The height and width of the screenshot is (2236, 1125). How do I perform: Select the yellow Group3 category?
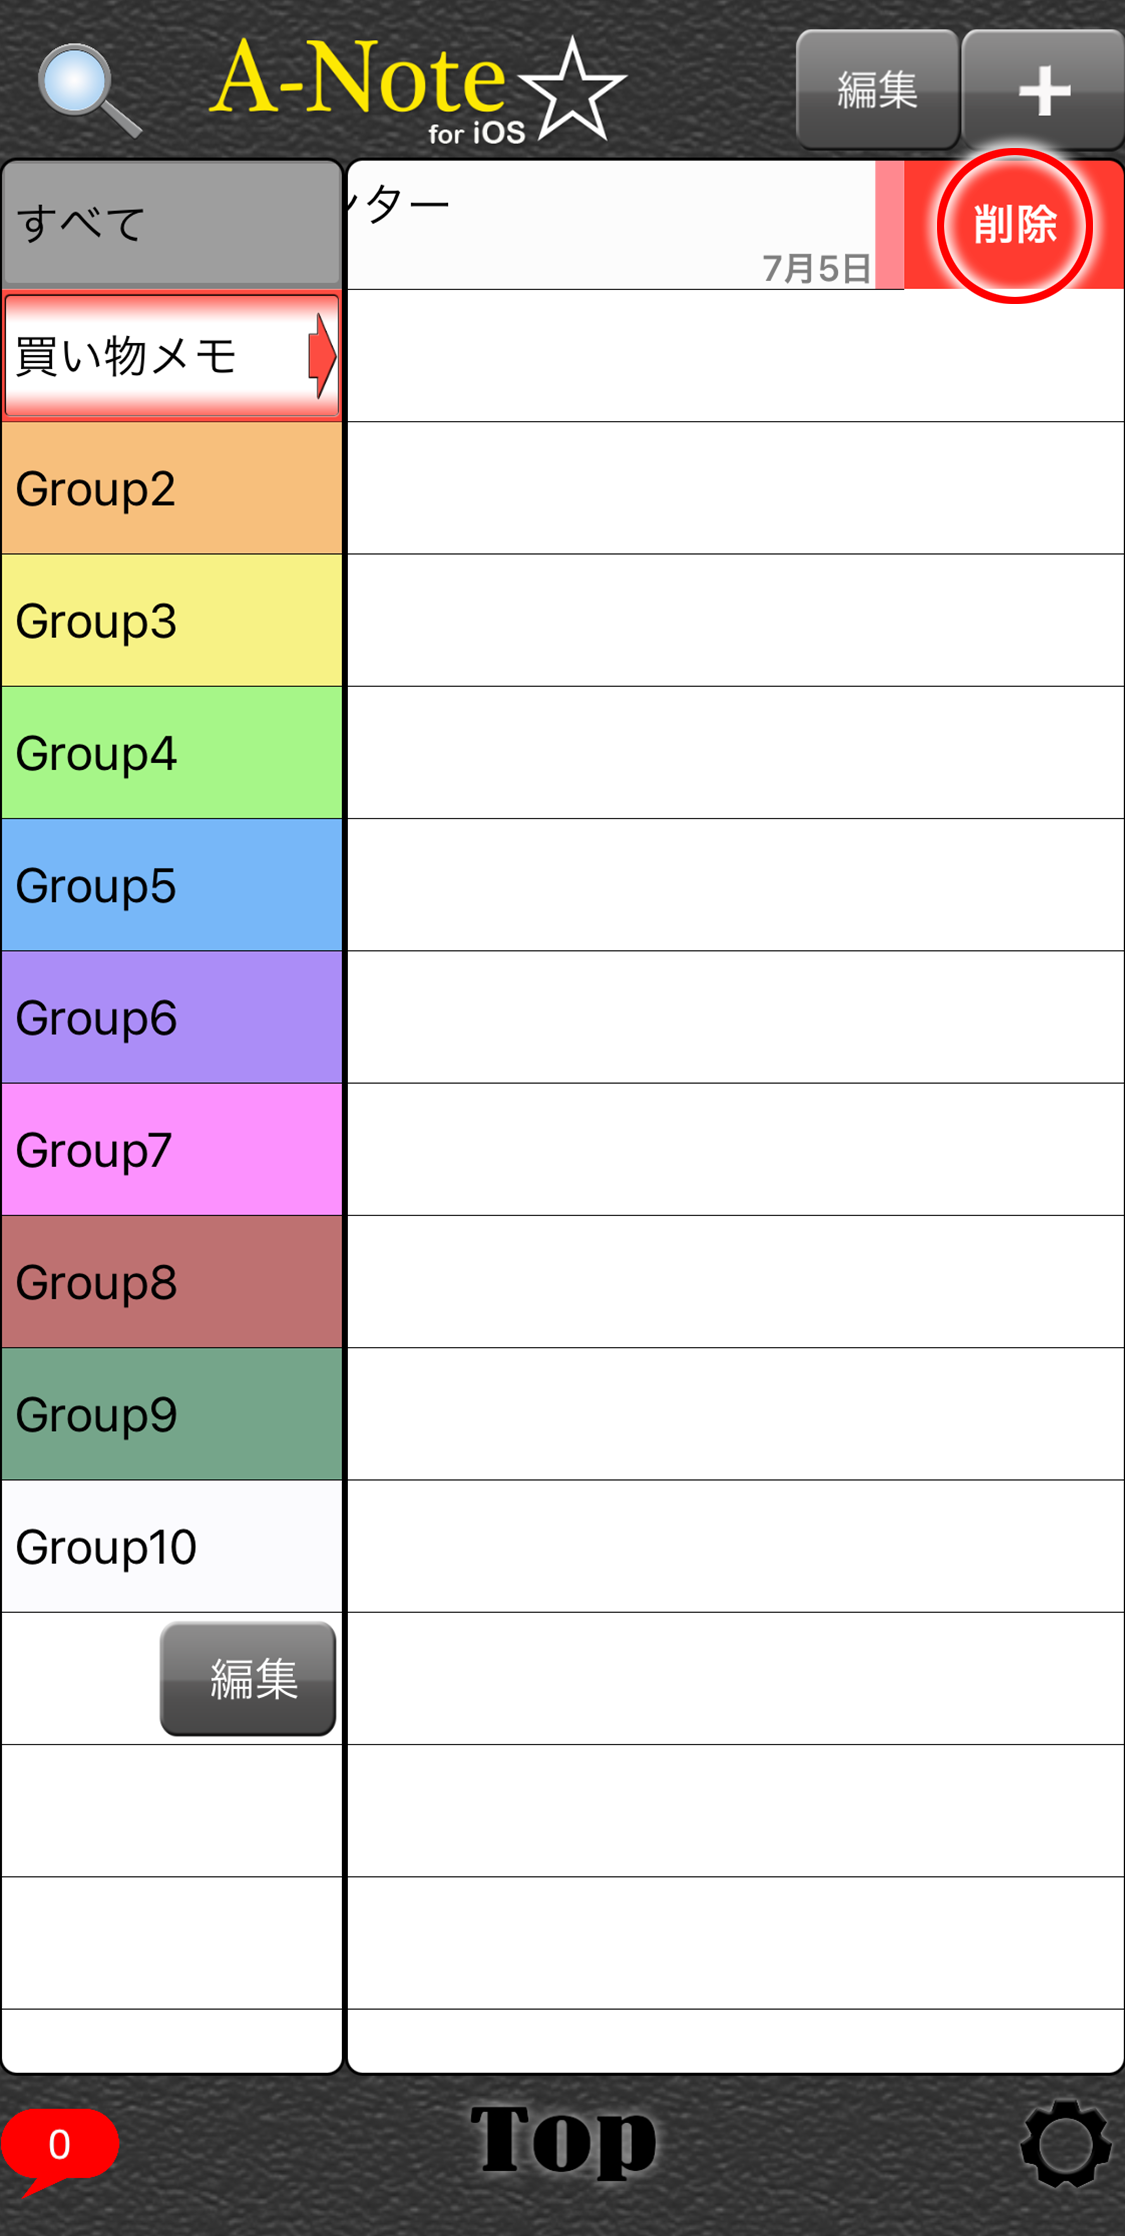pyautogui.click(x=172, y=620)
